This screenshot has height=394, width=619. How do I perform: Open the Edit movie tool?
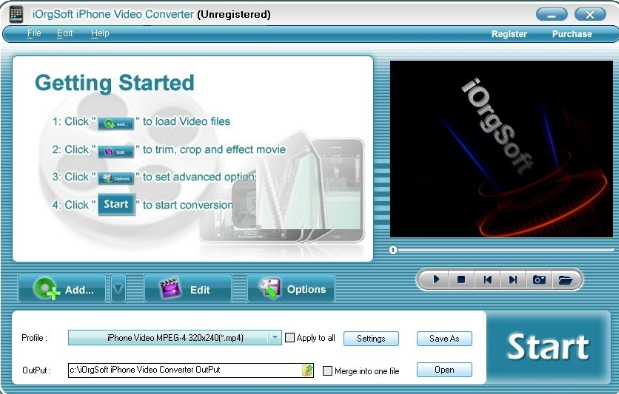click(x=188, y=289)
